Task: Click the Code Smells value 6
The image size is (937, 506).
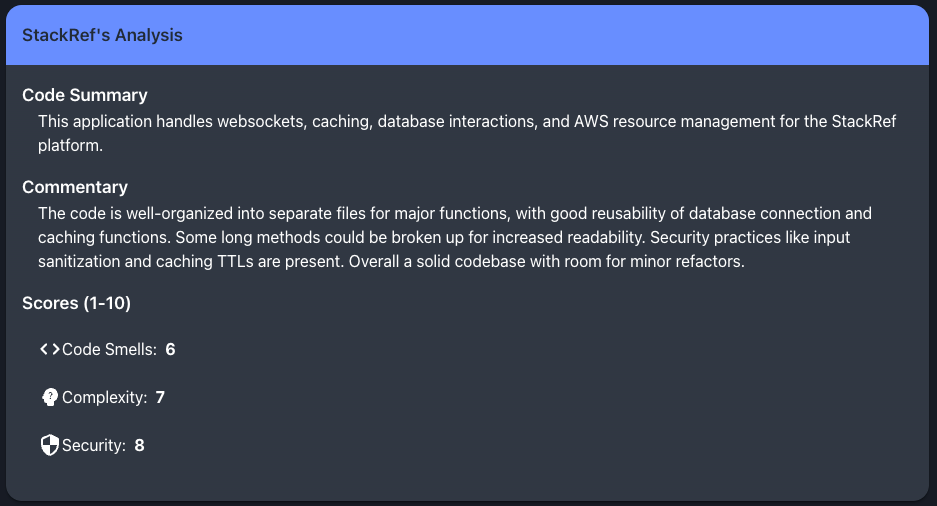Action: (170, 349)
